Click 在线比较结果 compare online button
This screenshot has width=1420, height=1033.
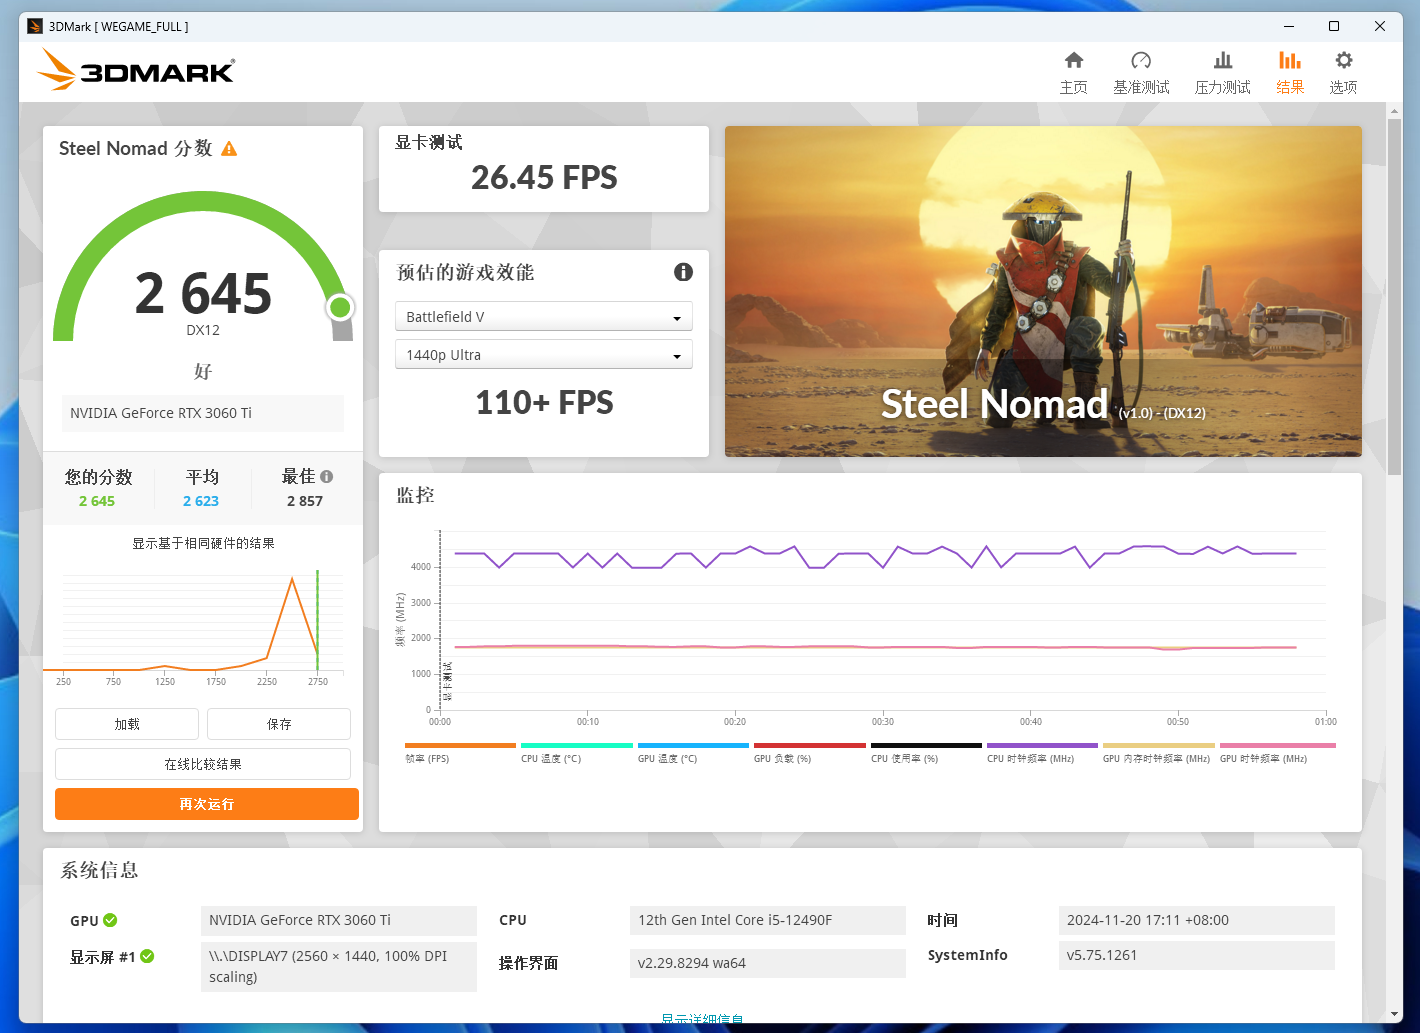(203, 764)
